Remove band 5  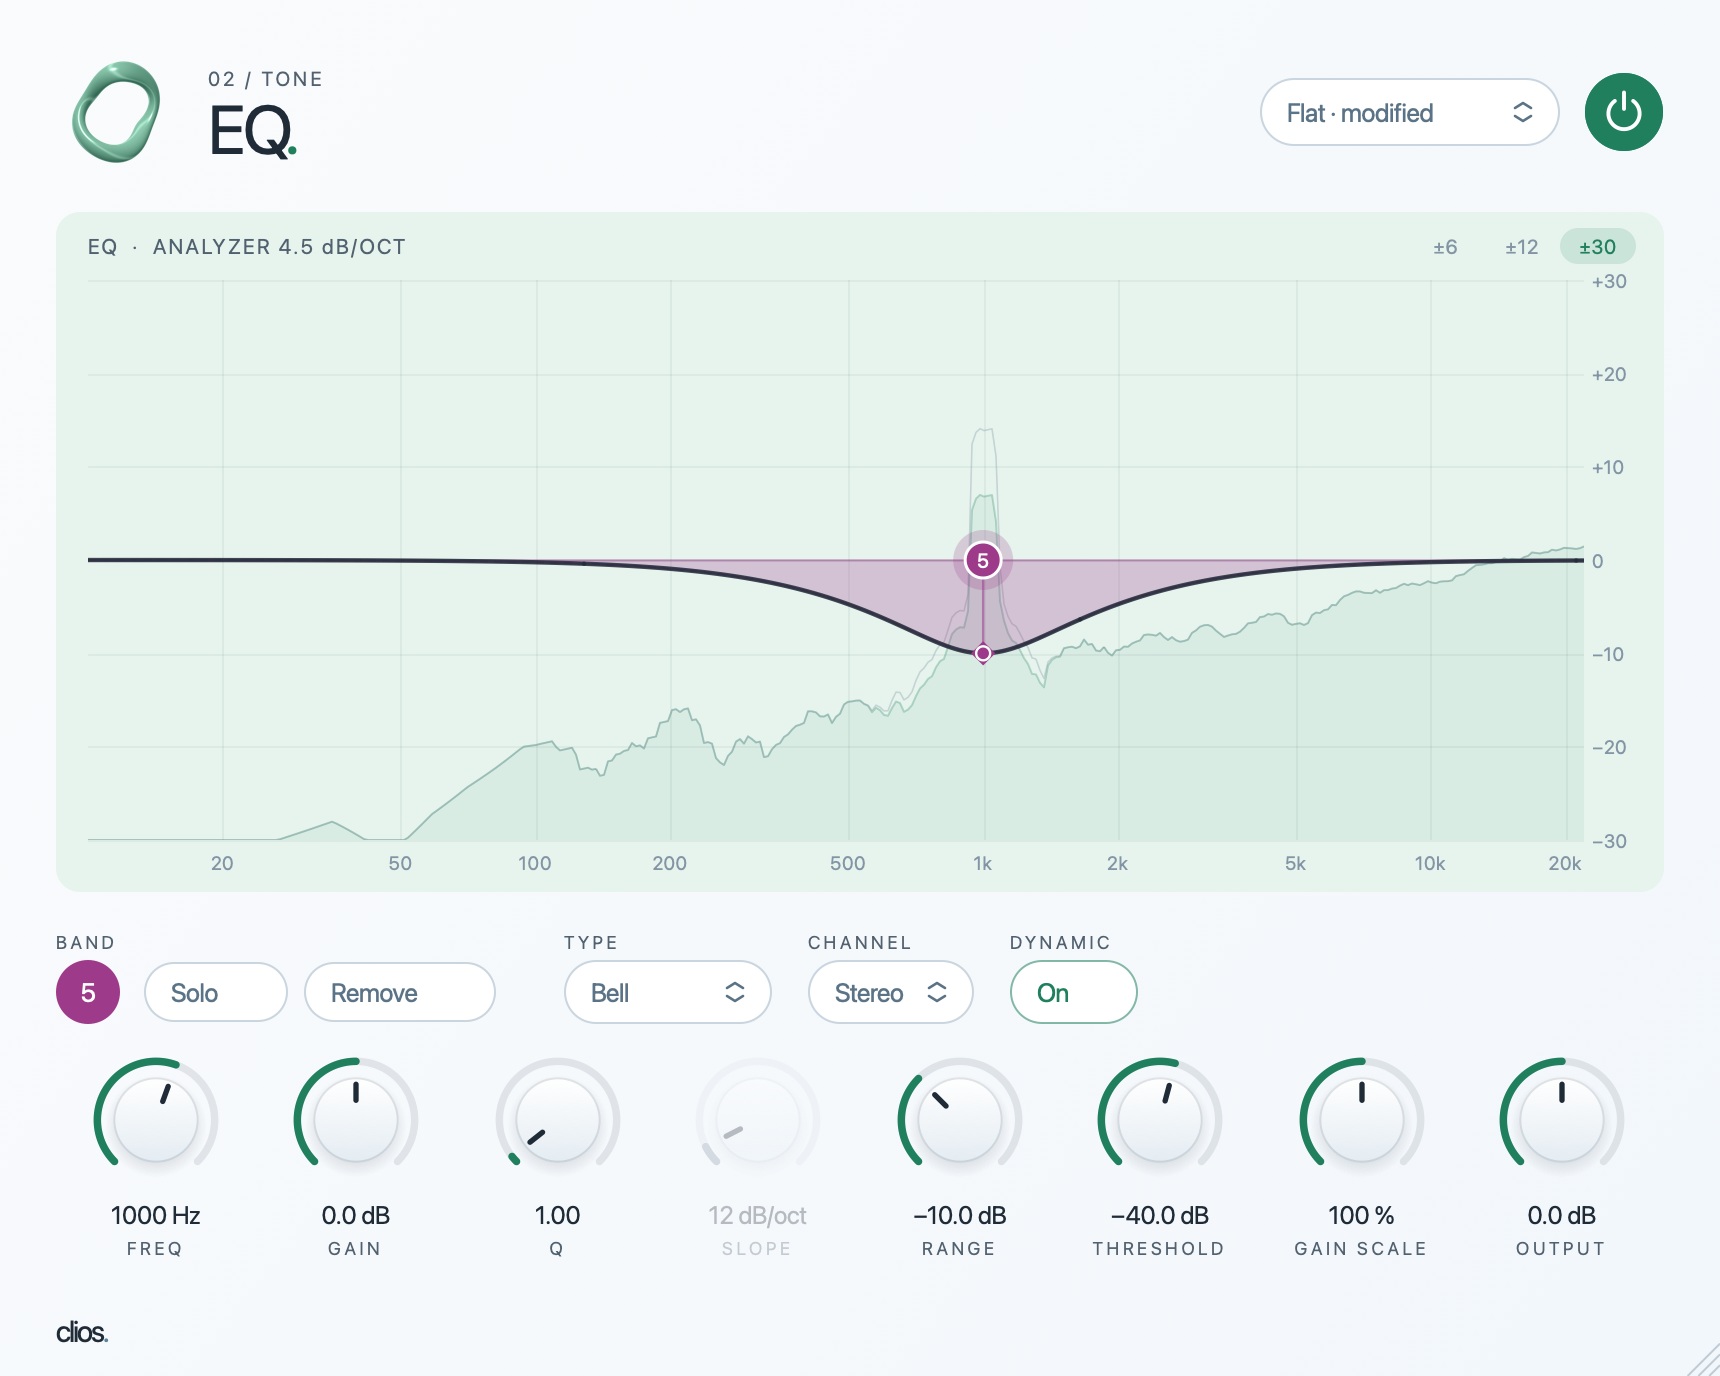pyautogui.click(x=399, y=992)
